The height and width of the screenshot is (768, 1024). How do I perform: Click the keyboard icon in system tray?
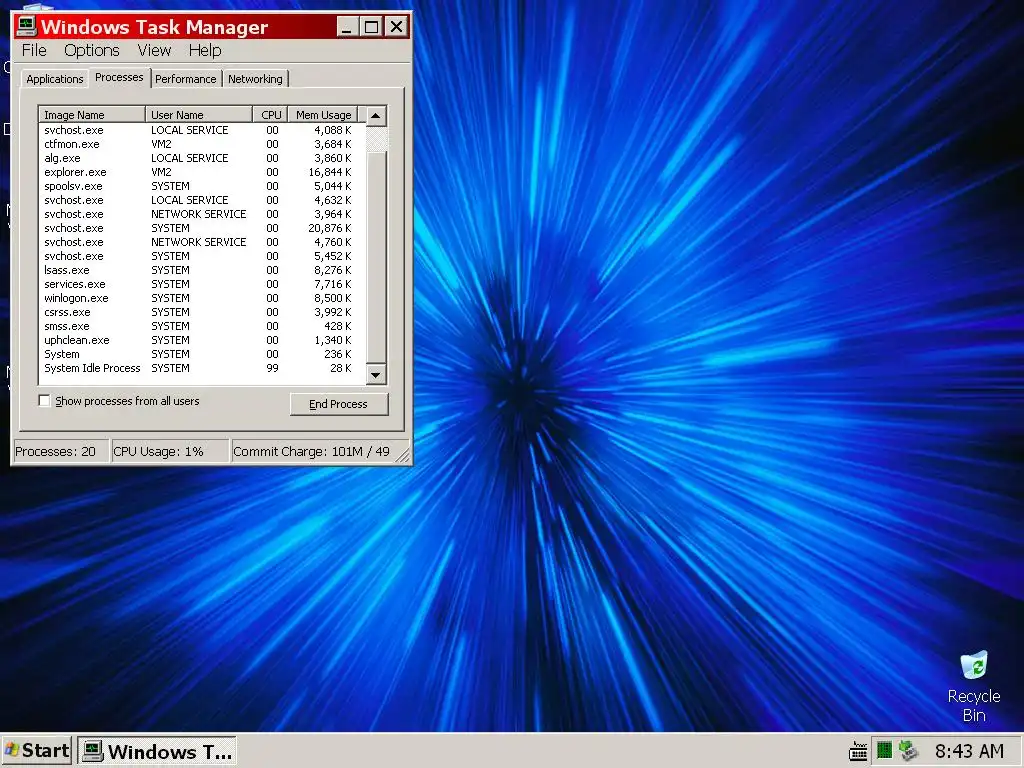(857, 751)
